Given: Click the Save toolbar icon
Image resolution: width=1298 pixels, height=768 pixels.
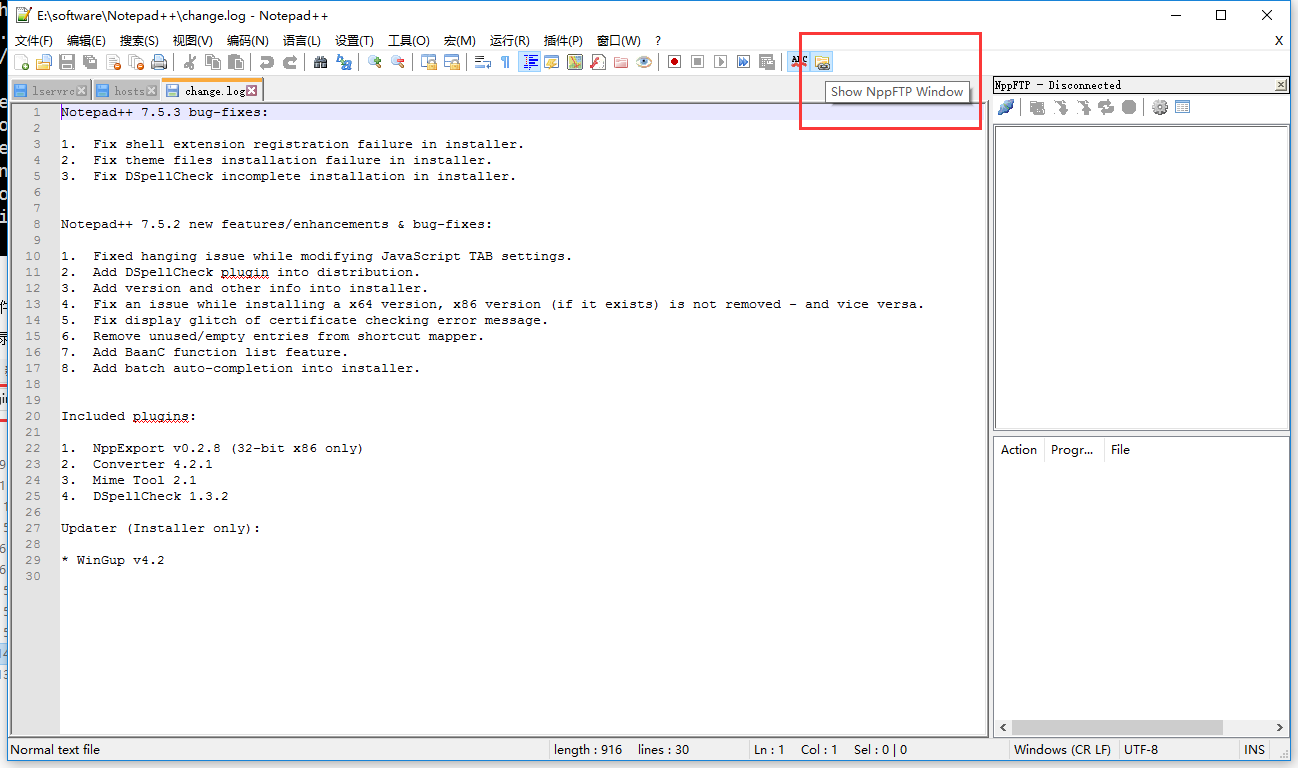Looking at the screenshot, I should (67, 62).
